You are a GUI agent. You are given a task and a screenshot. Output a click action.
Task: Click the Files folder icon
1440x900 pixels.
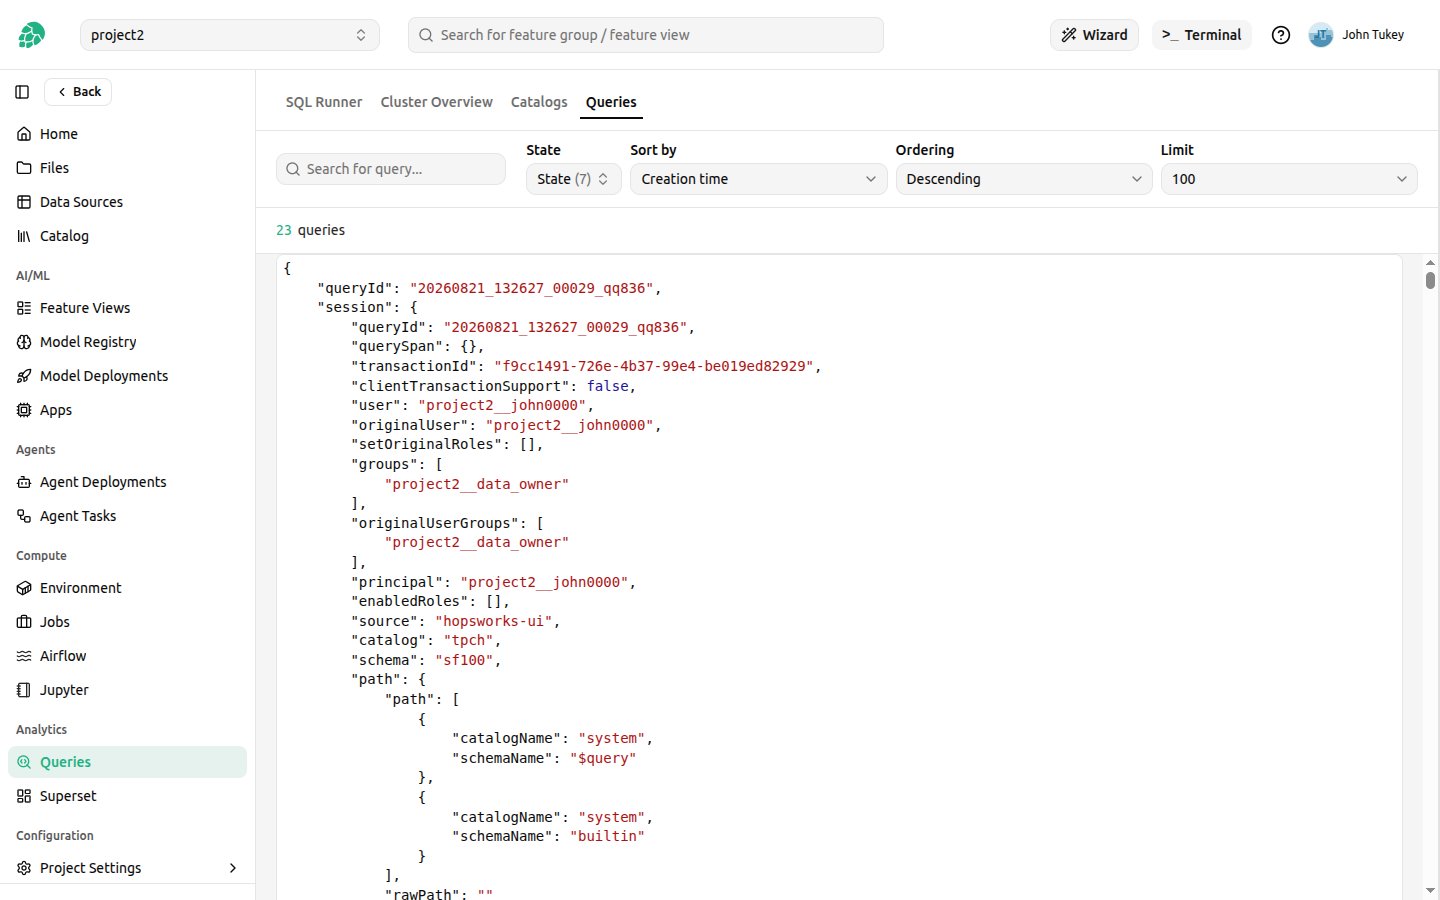tap(24, 168)
